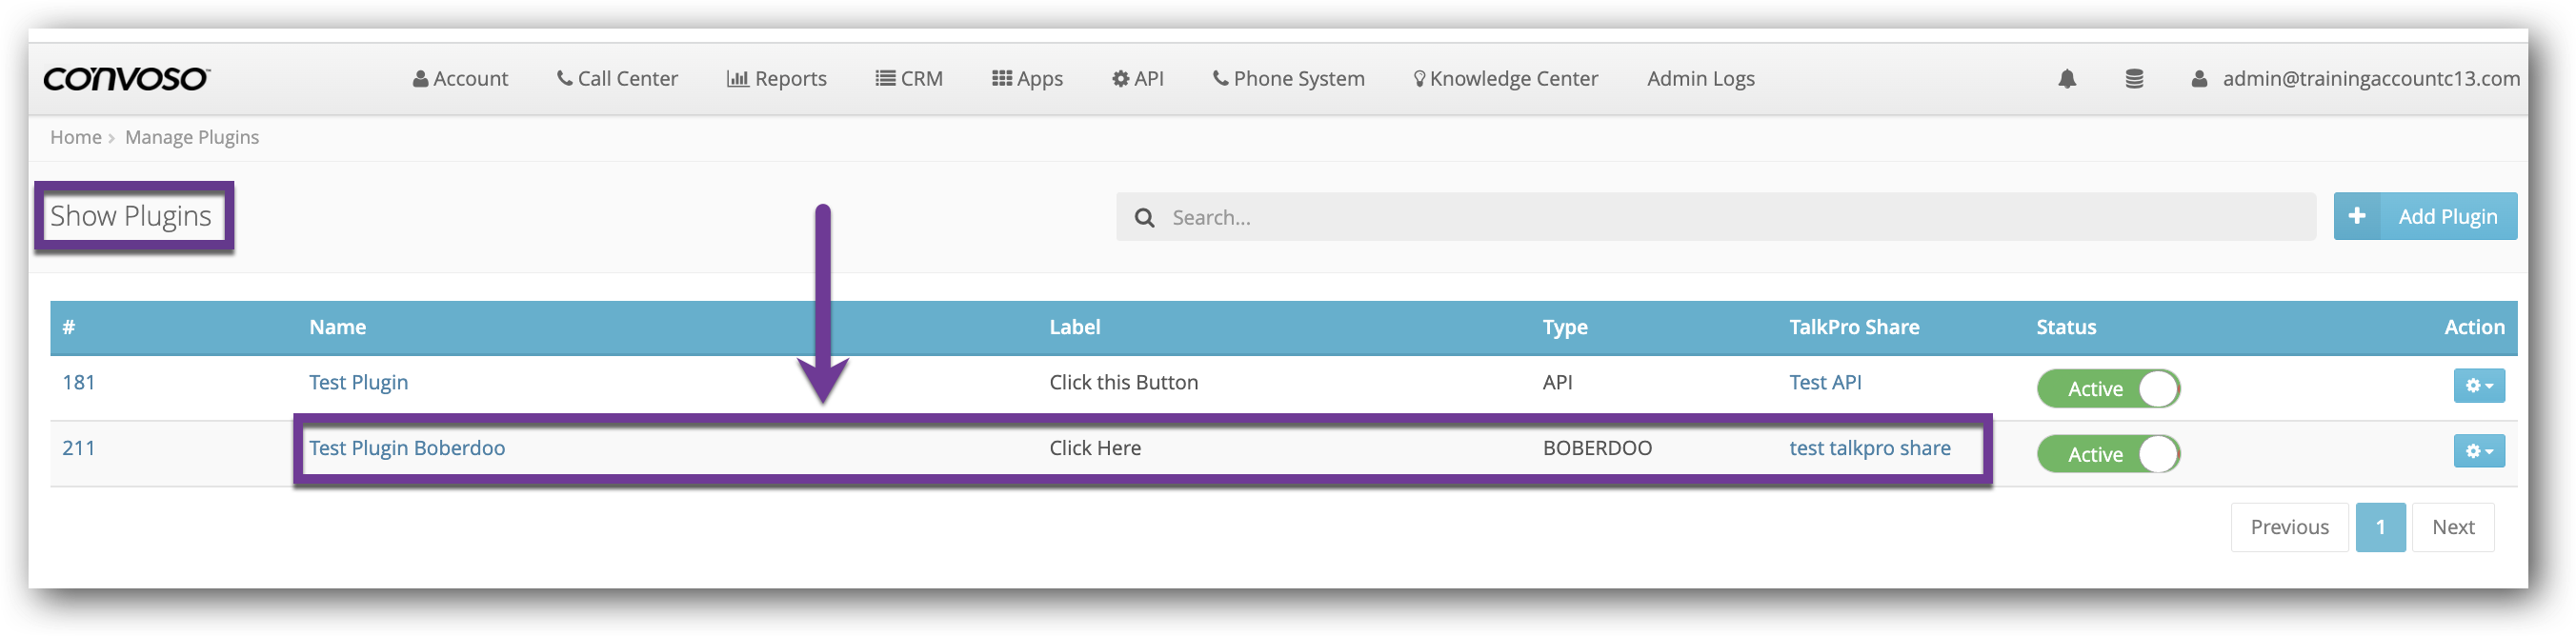
Task: Open the Apps grid menu
Action: pyautogui.click(x=1027, y=79)
